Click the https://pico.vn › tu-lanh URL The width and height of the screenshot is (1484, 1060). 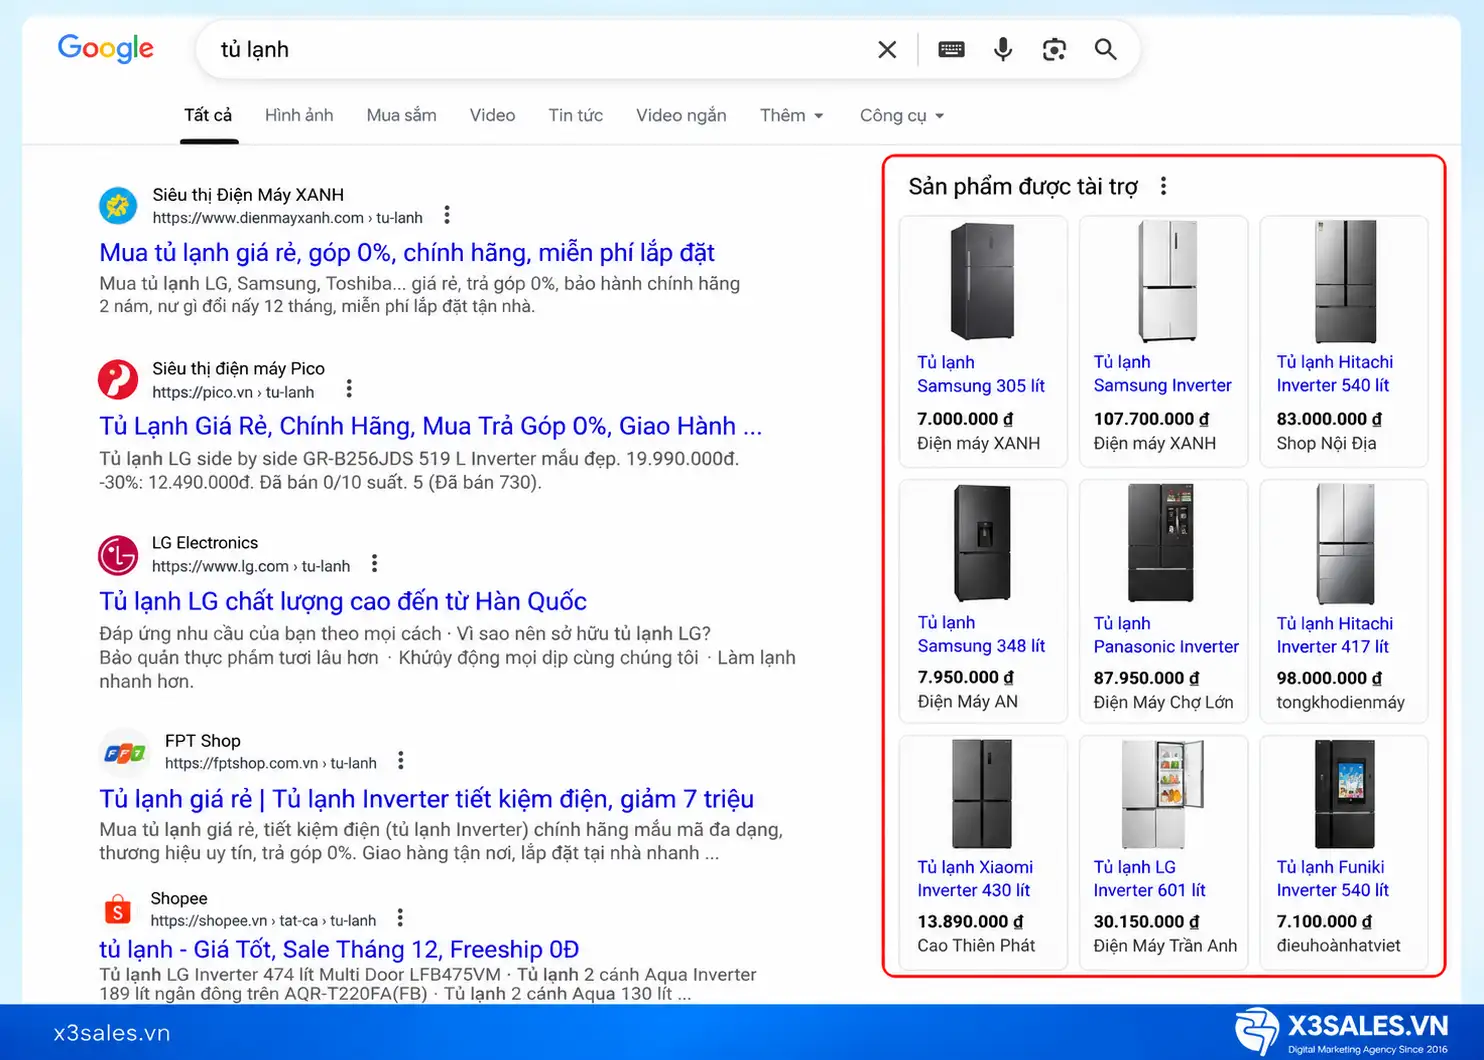coord(233,392)
